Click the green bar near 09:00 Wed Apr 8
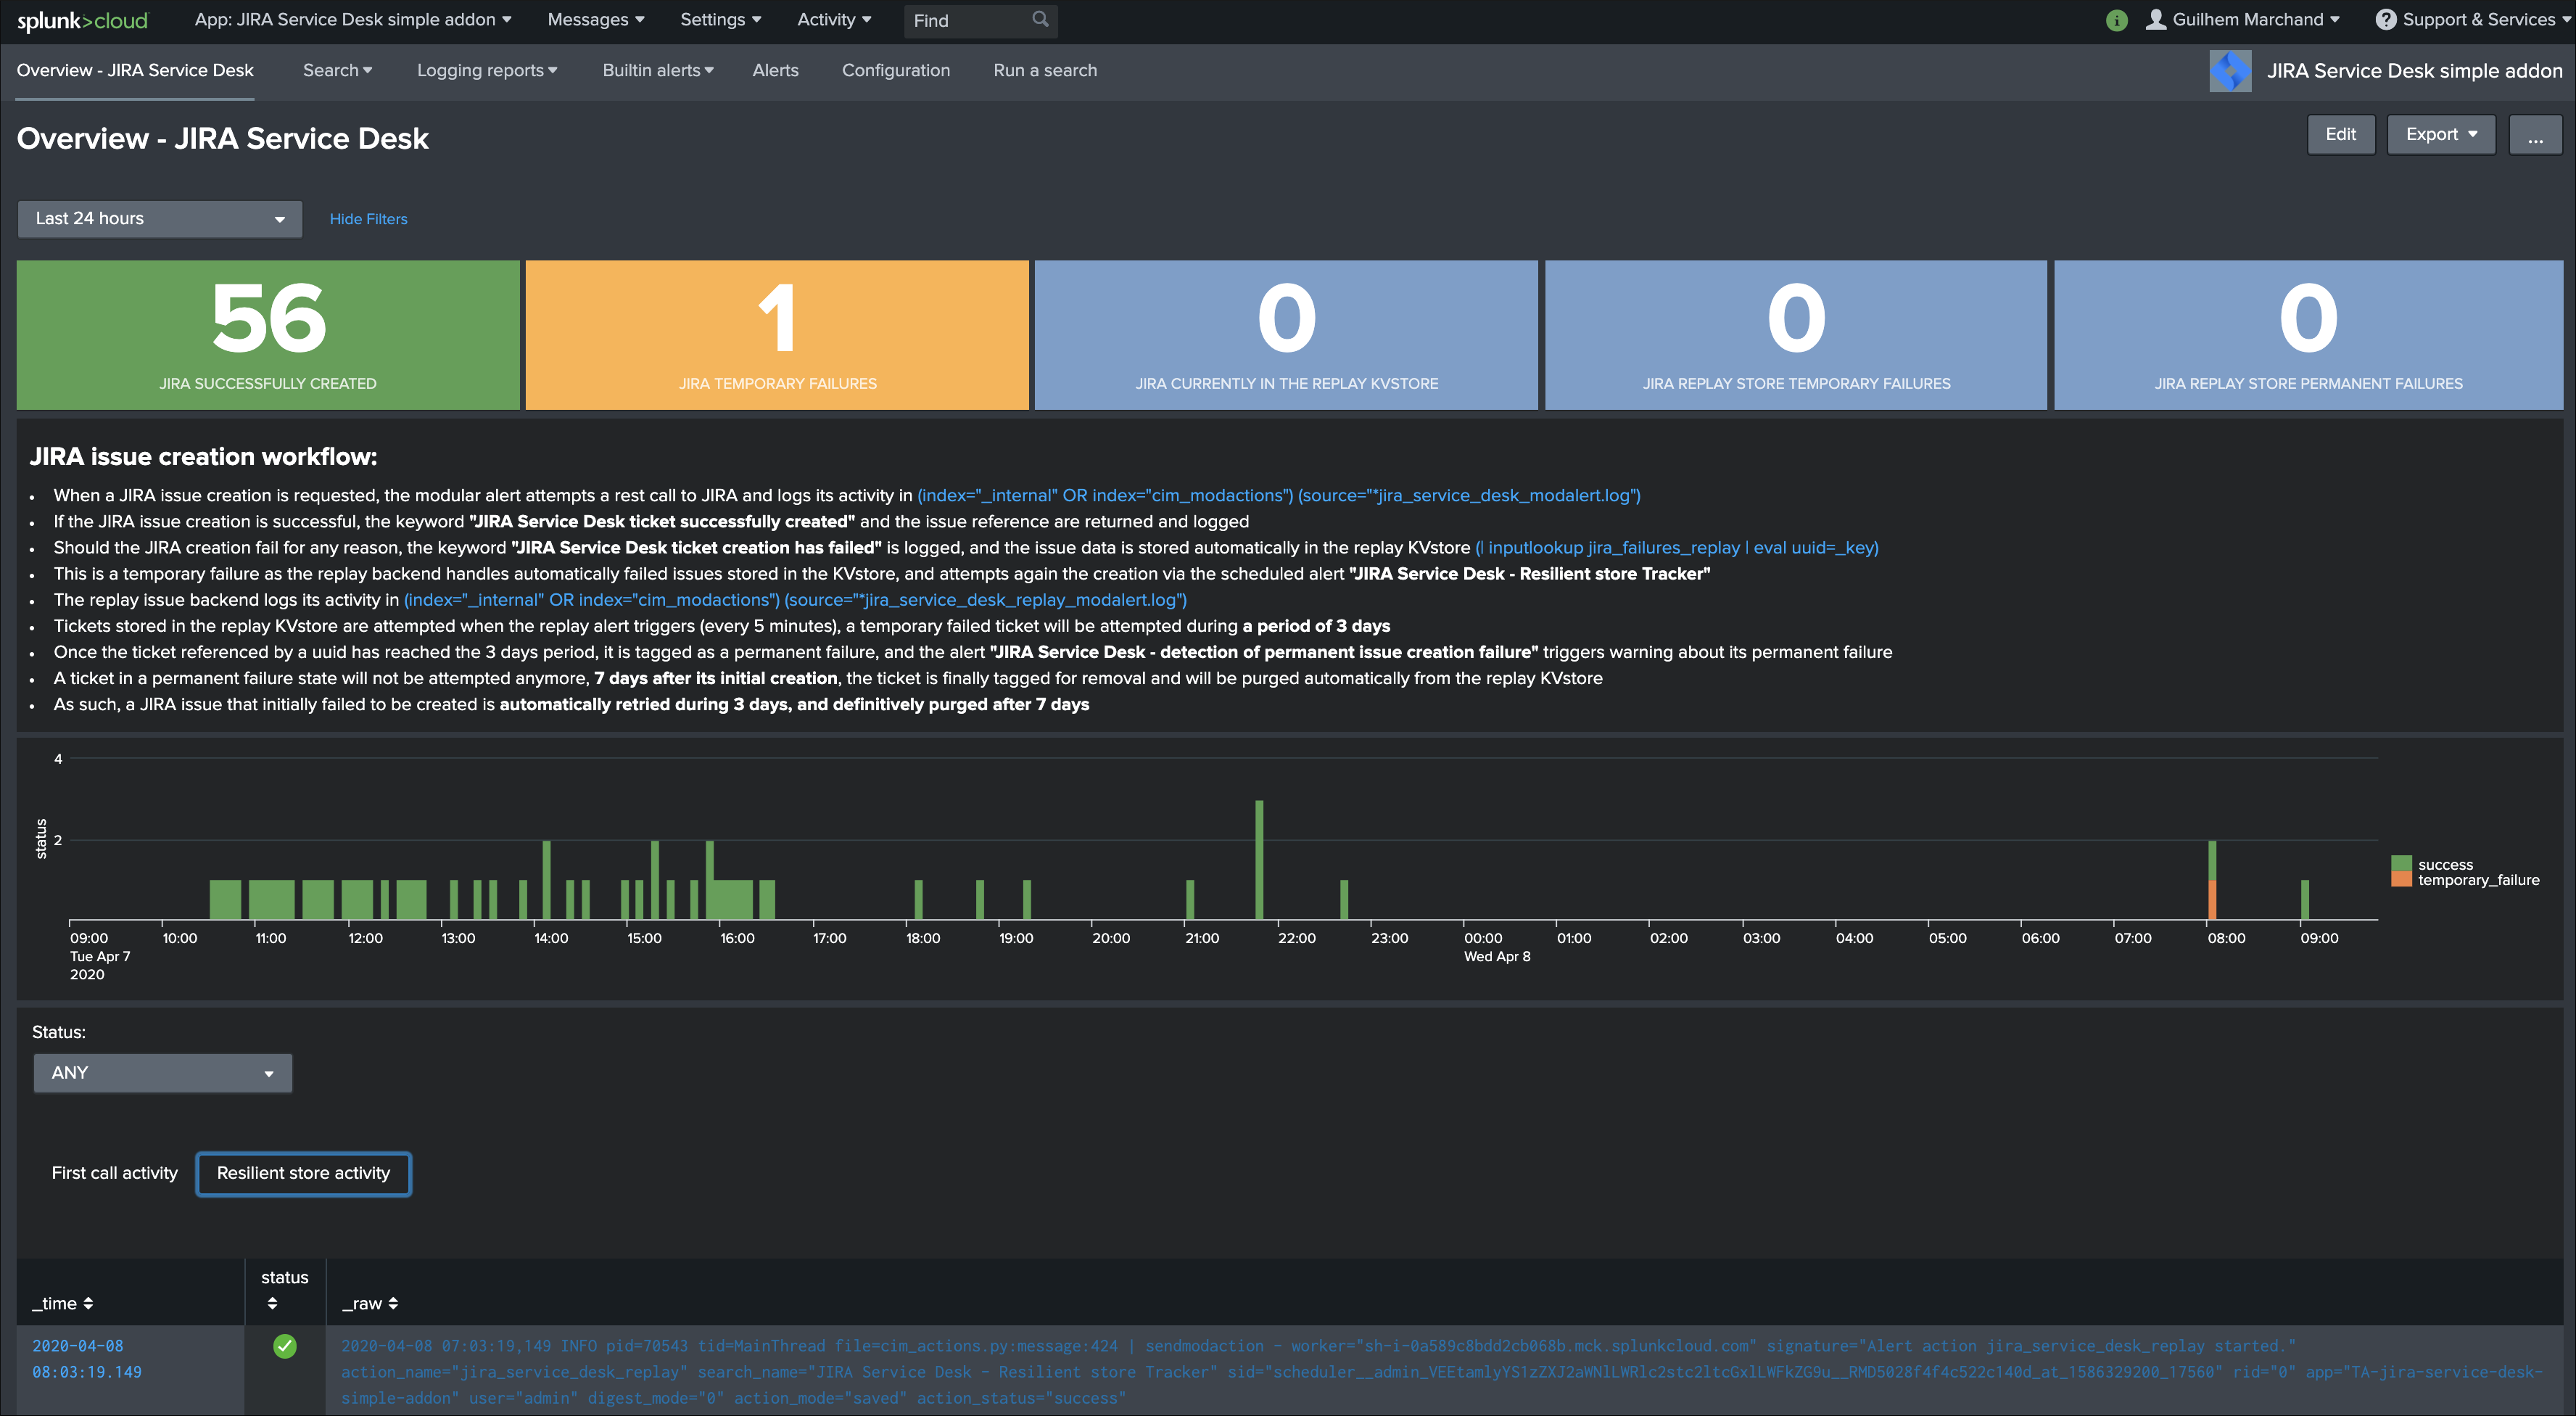 click(2305, 900)
